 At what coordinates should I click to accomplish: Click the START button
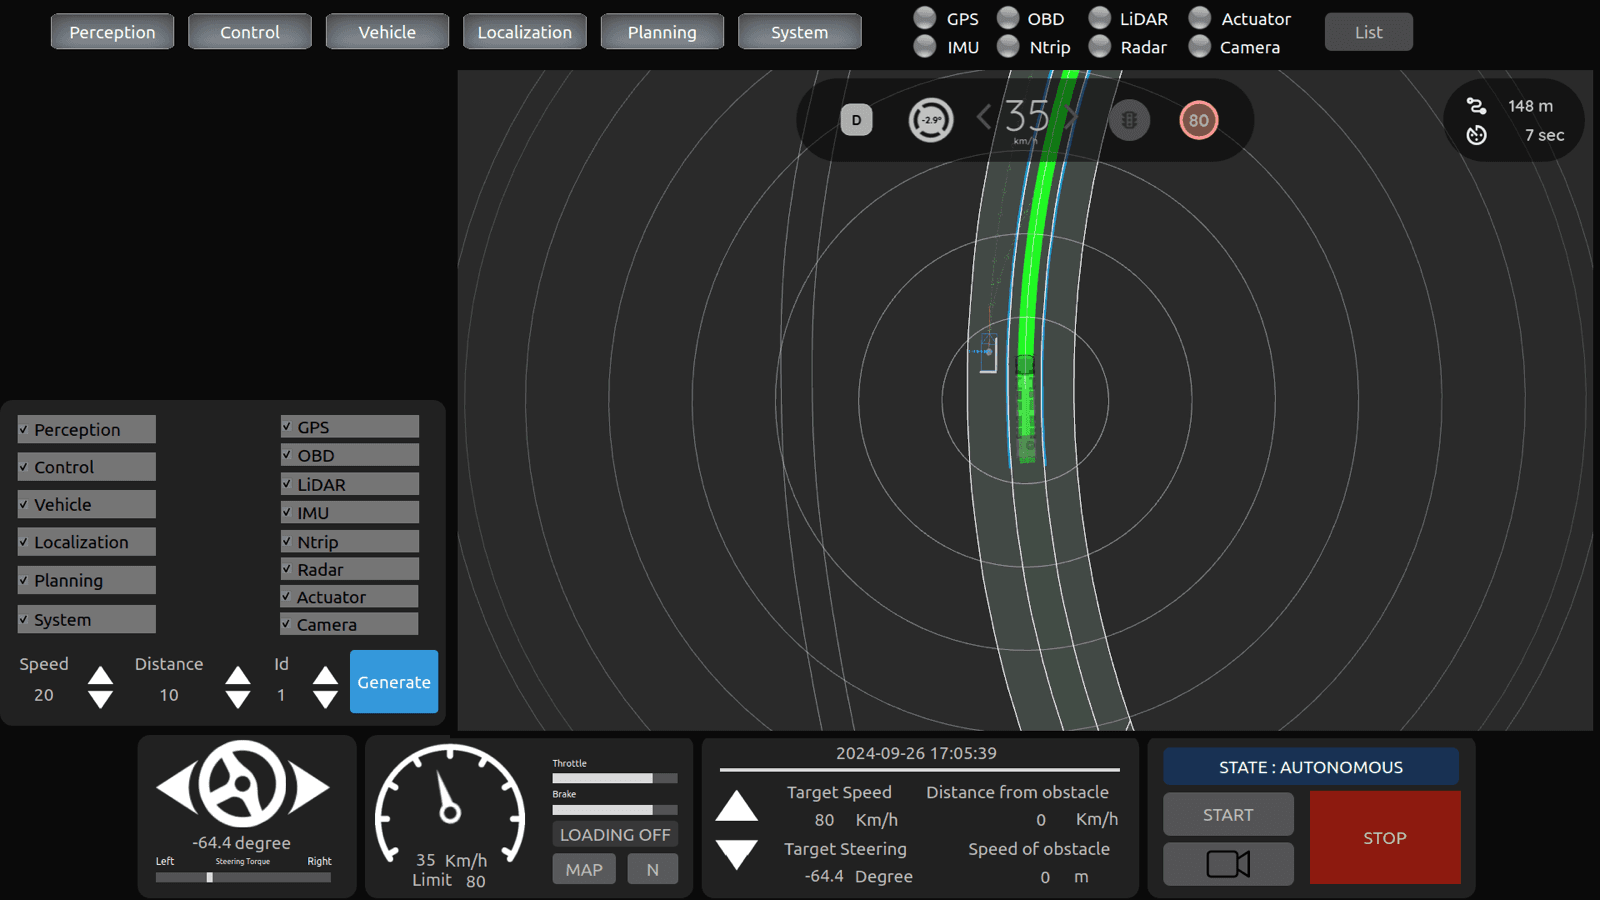1228,815
